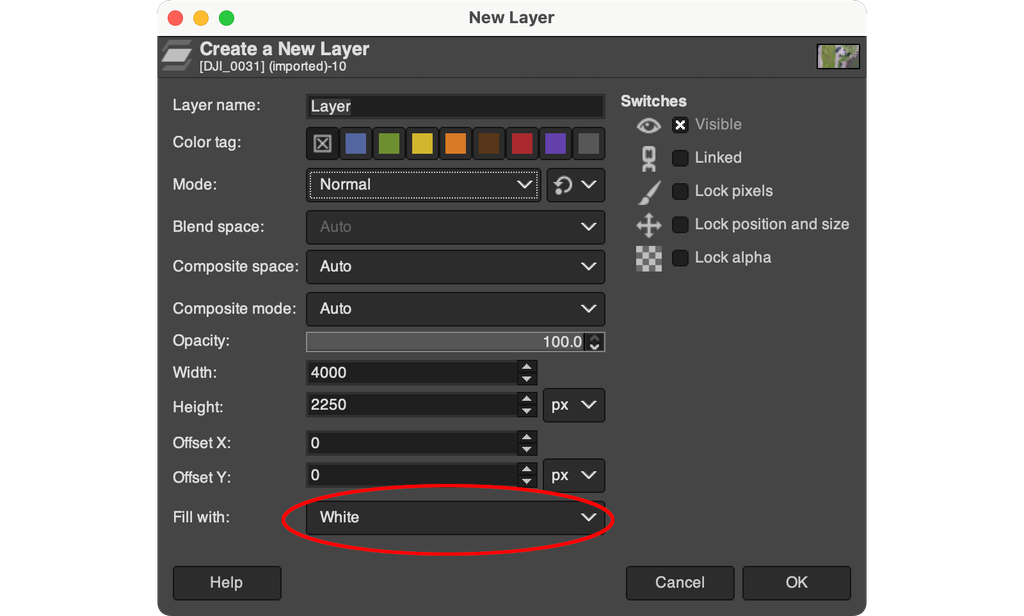Click the crosshair icon beside Lock position and size

648,224
